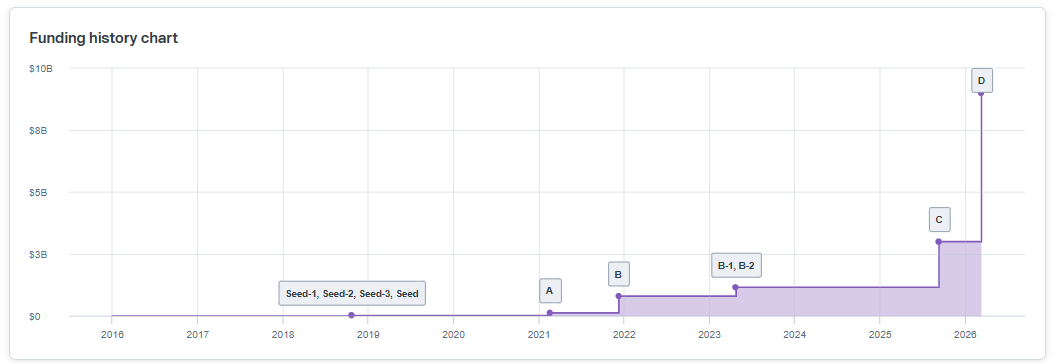Click the 2026 x-axis year label
Viewport: 1057px width, 364px height.
tap(965, 334)
